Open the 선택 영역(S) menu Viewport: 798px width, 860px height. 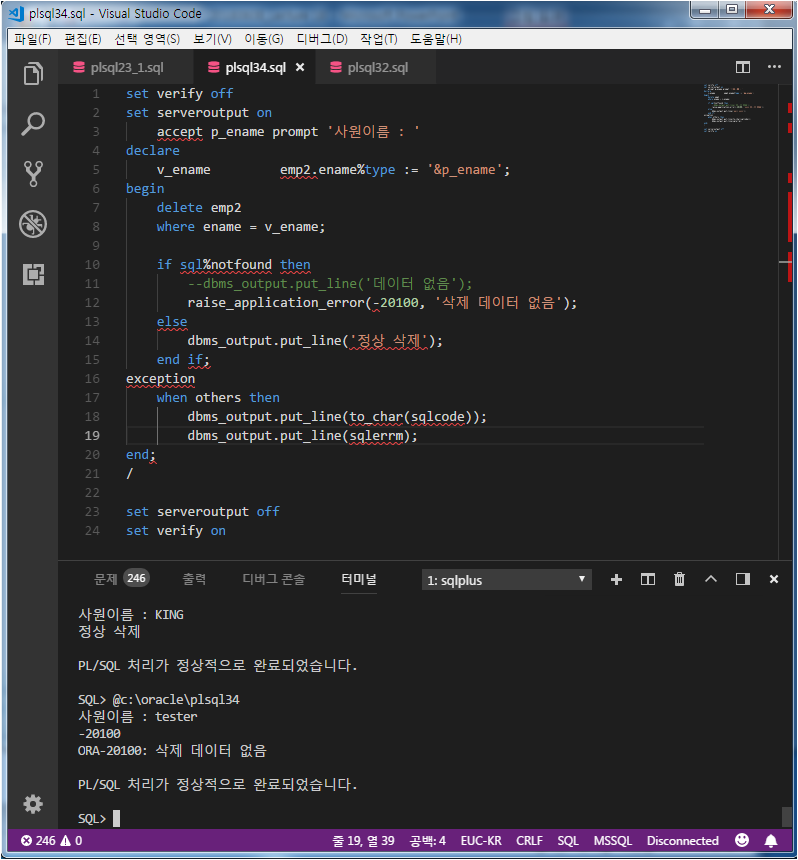pos(147,39)
